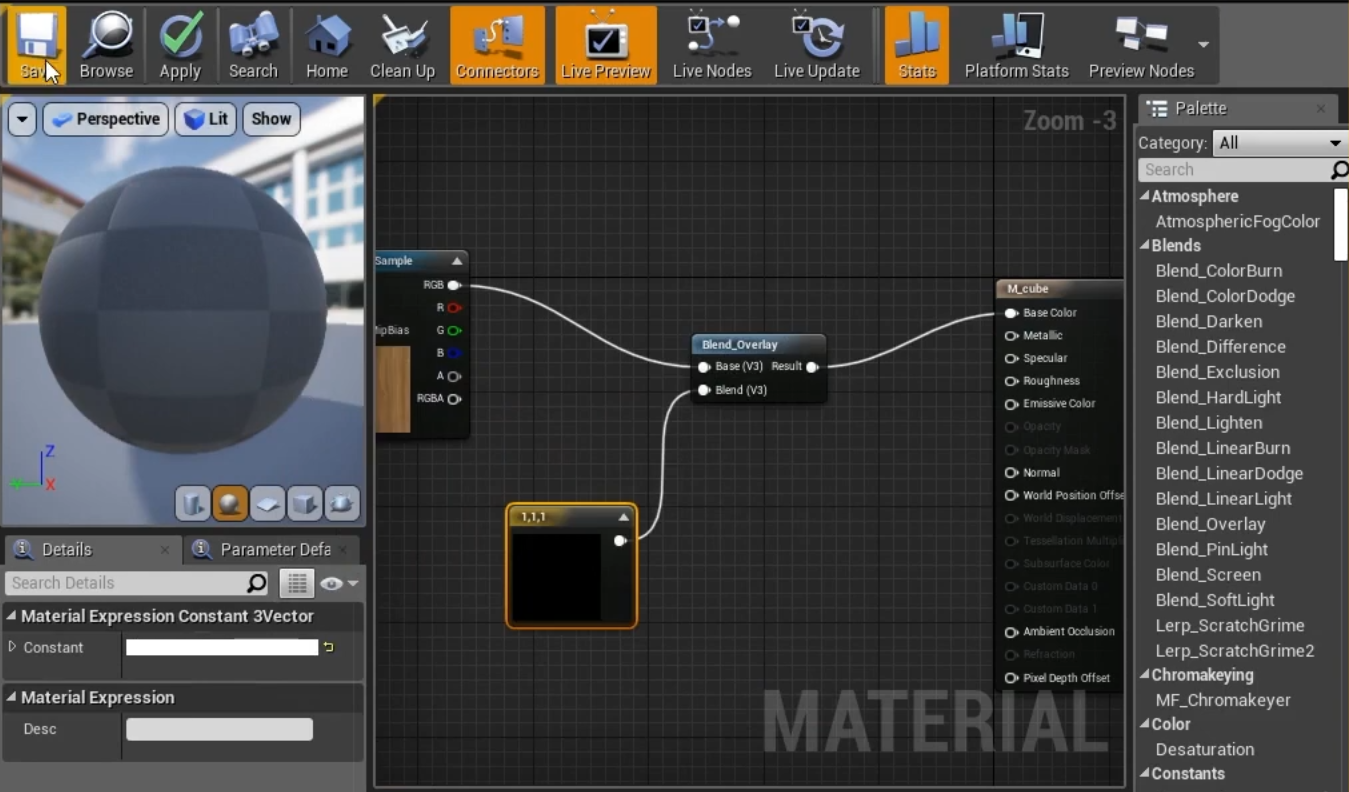
Task: Click the Show button in the viewport
Action: tap(271, 119)
